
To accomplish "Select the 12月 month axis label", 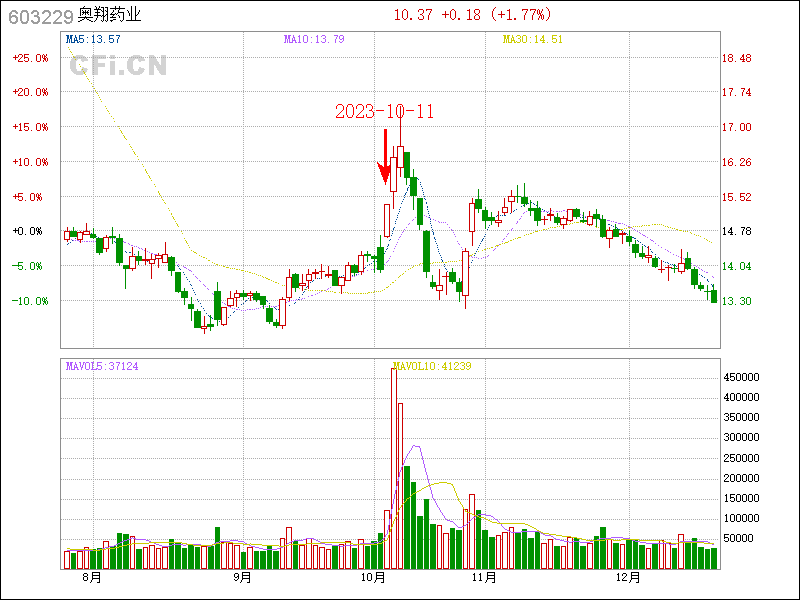I will (627, 577).
